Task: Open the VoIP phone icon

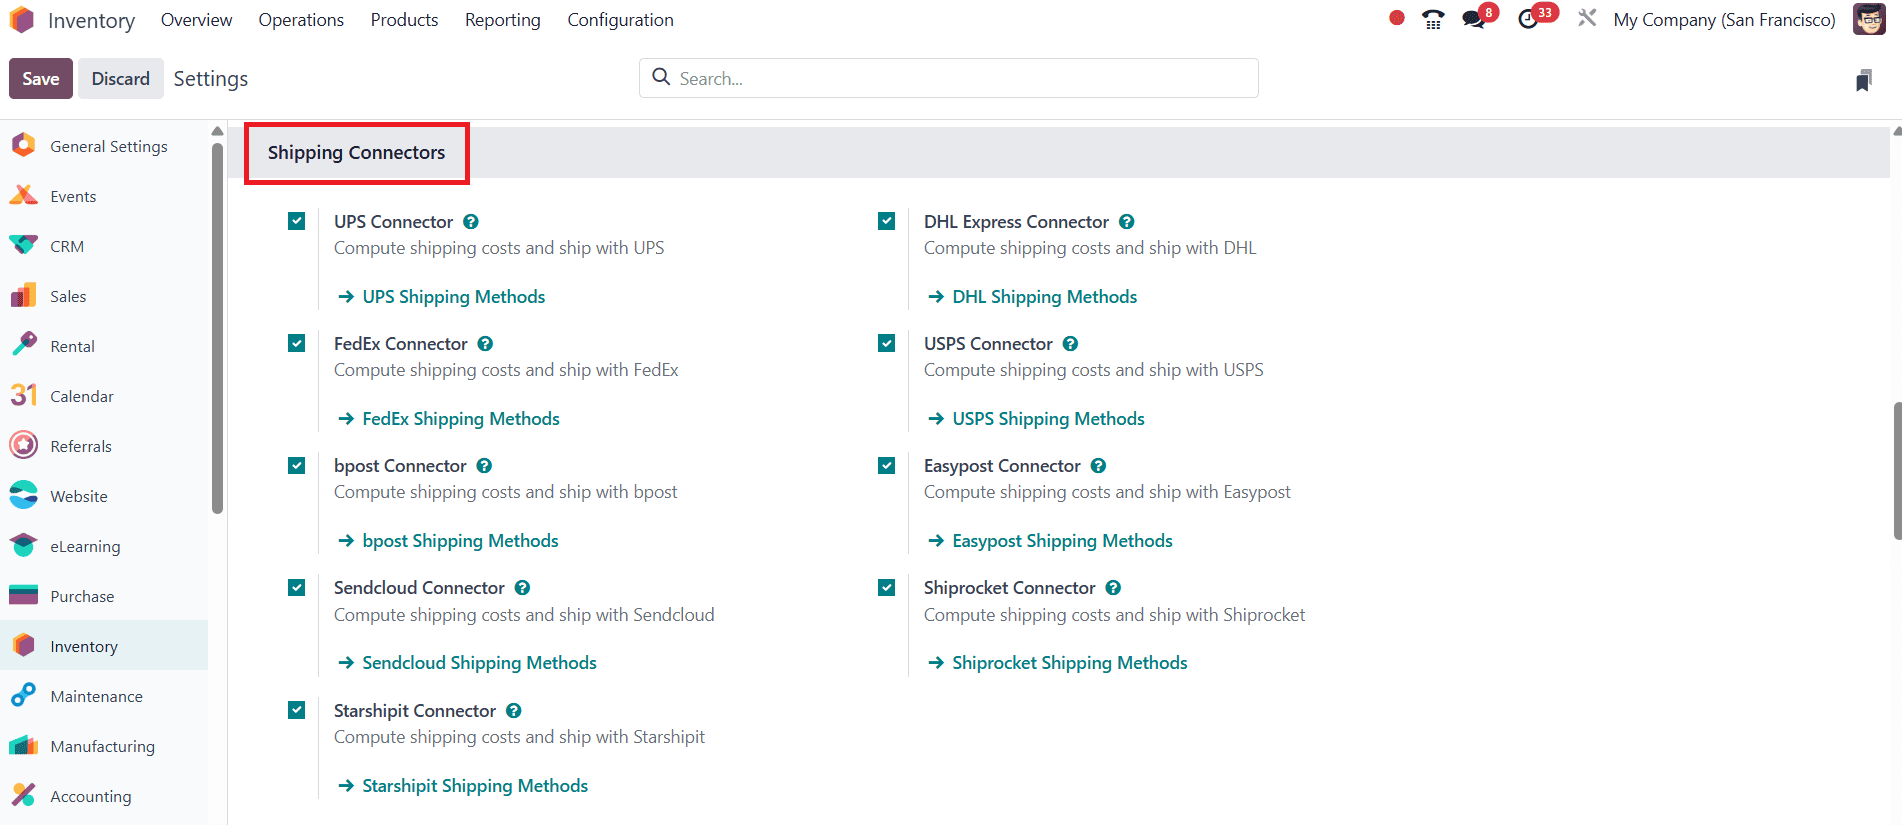Action: (x=1433, y=19)
